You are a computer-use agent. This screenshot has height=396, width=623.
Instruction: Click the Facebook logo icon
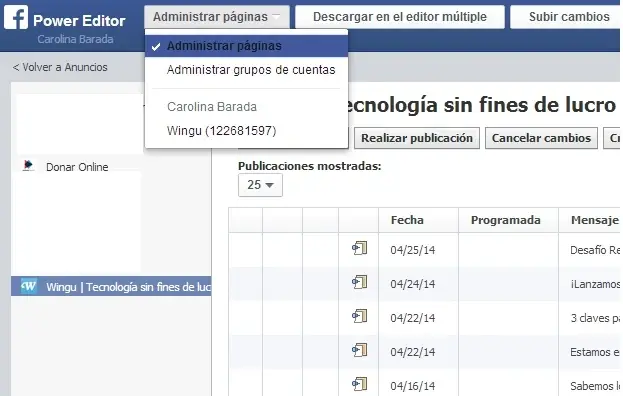pos(16,17)
